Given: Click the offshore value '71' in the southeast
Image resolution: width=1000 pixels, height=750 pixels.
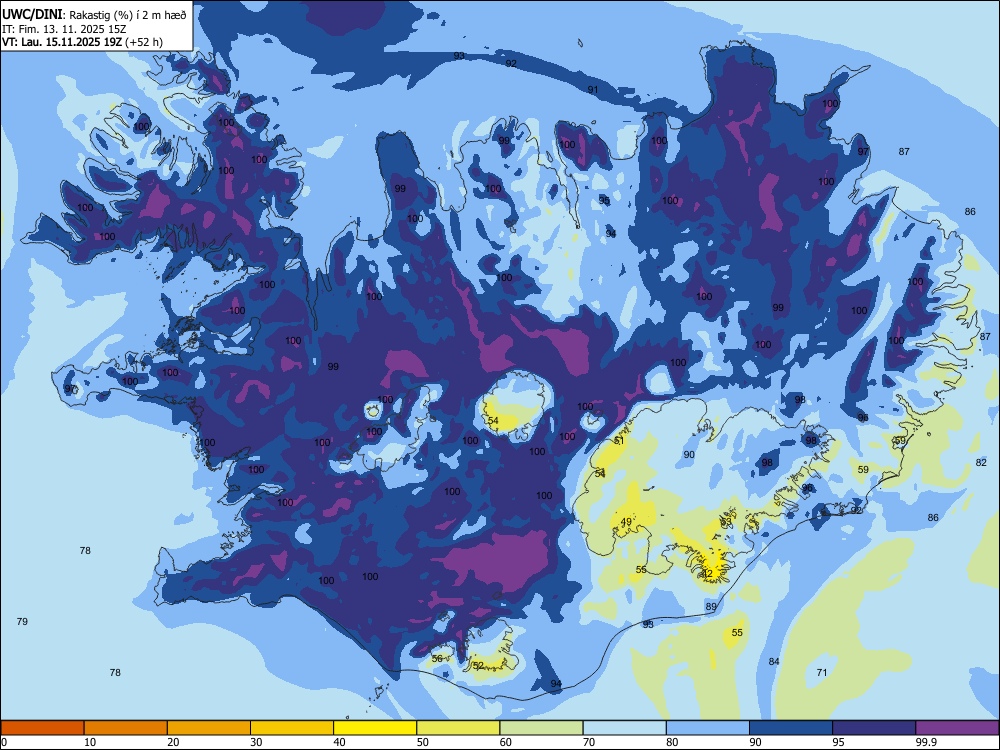Looking at the screenshot, I should 822,672.
